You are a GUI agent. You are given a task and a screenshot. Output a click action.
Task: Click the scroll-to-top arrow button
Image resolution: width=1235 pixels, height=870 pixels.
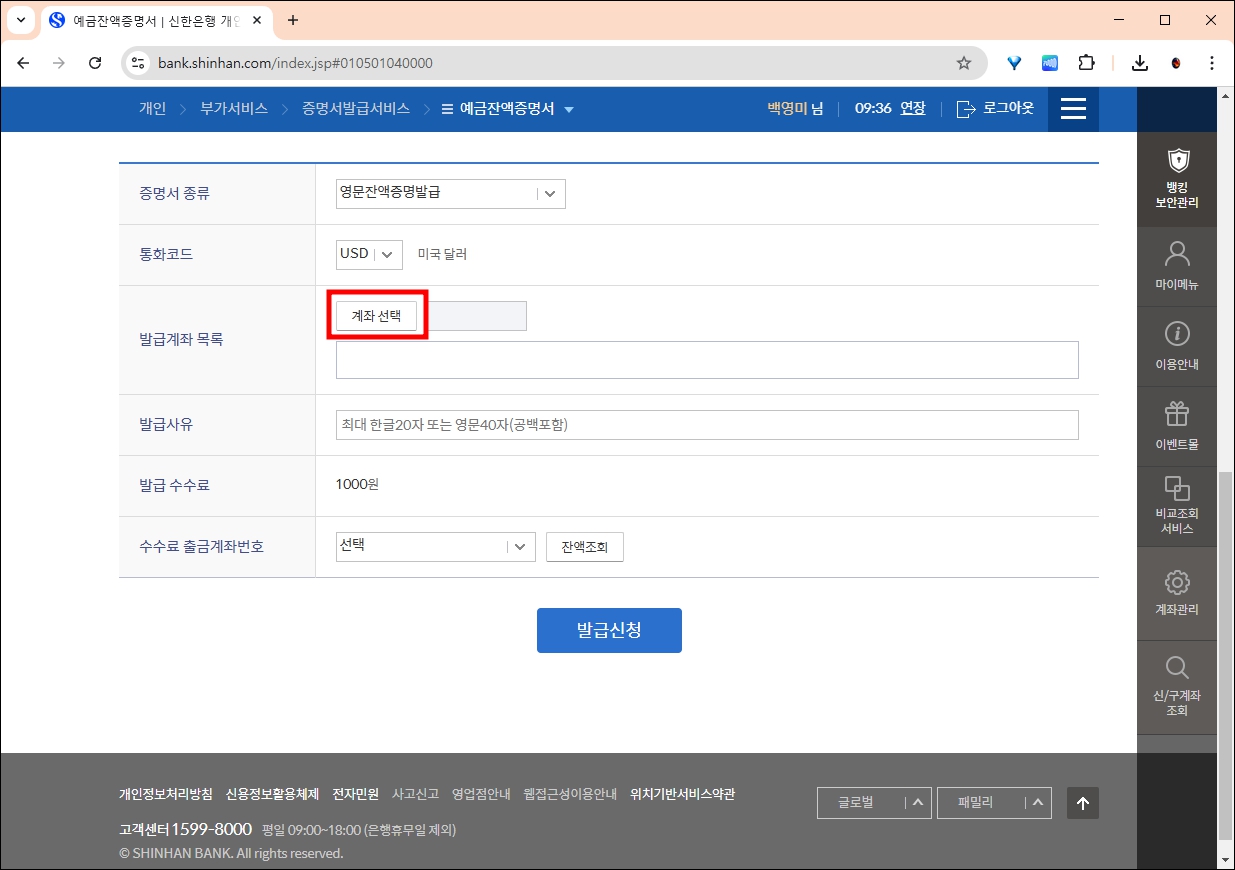(x=1082, y=803)
